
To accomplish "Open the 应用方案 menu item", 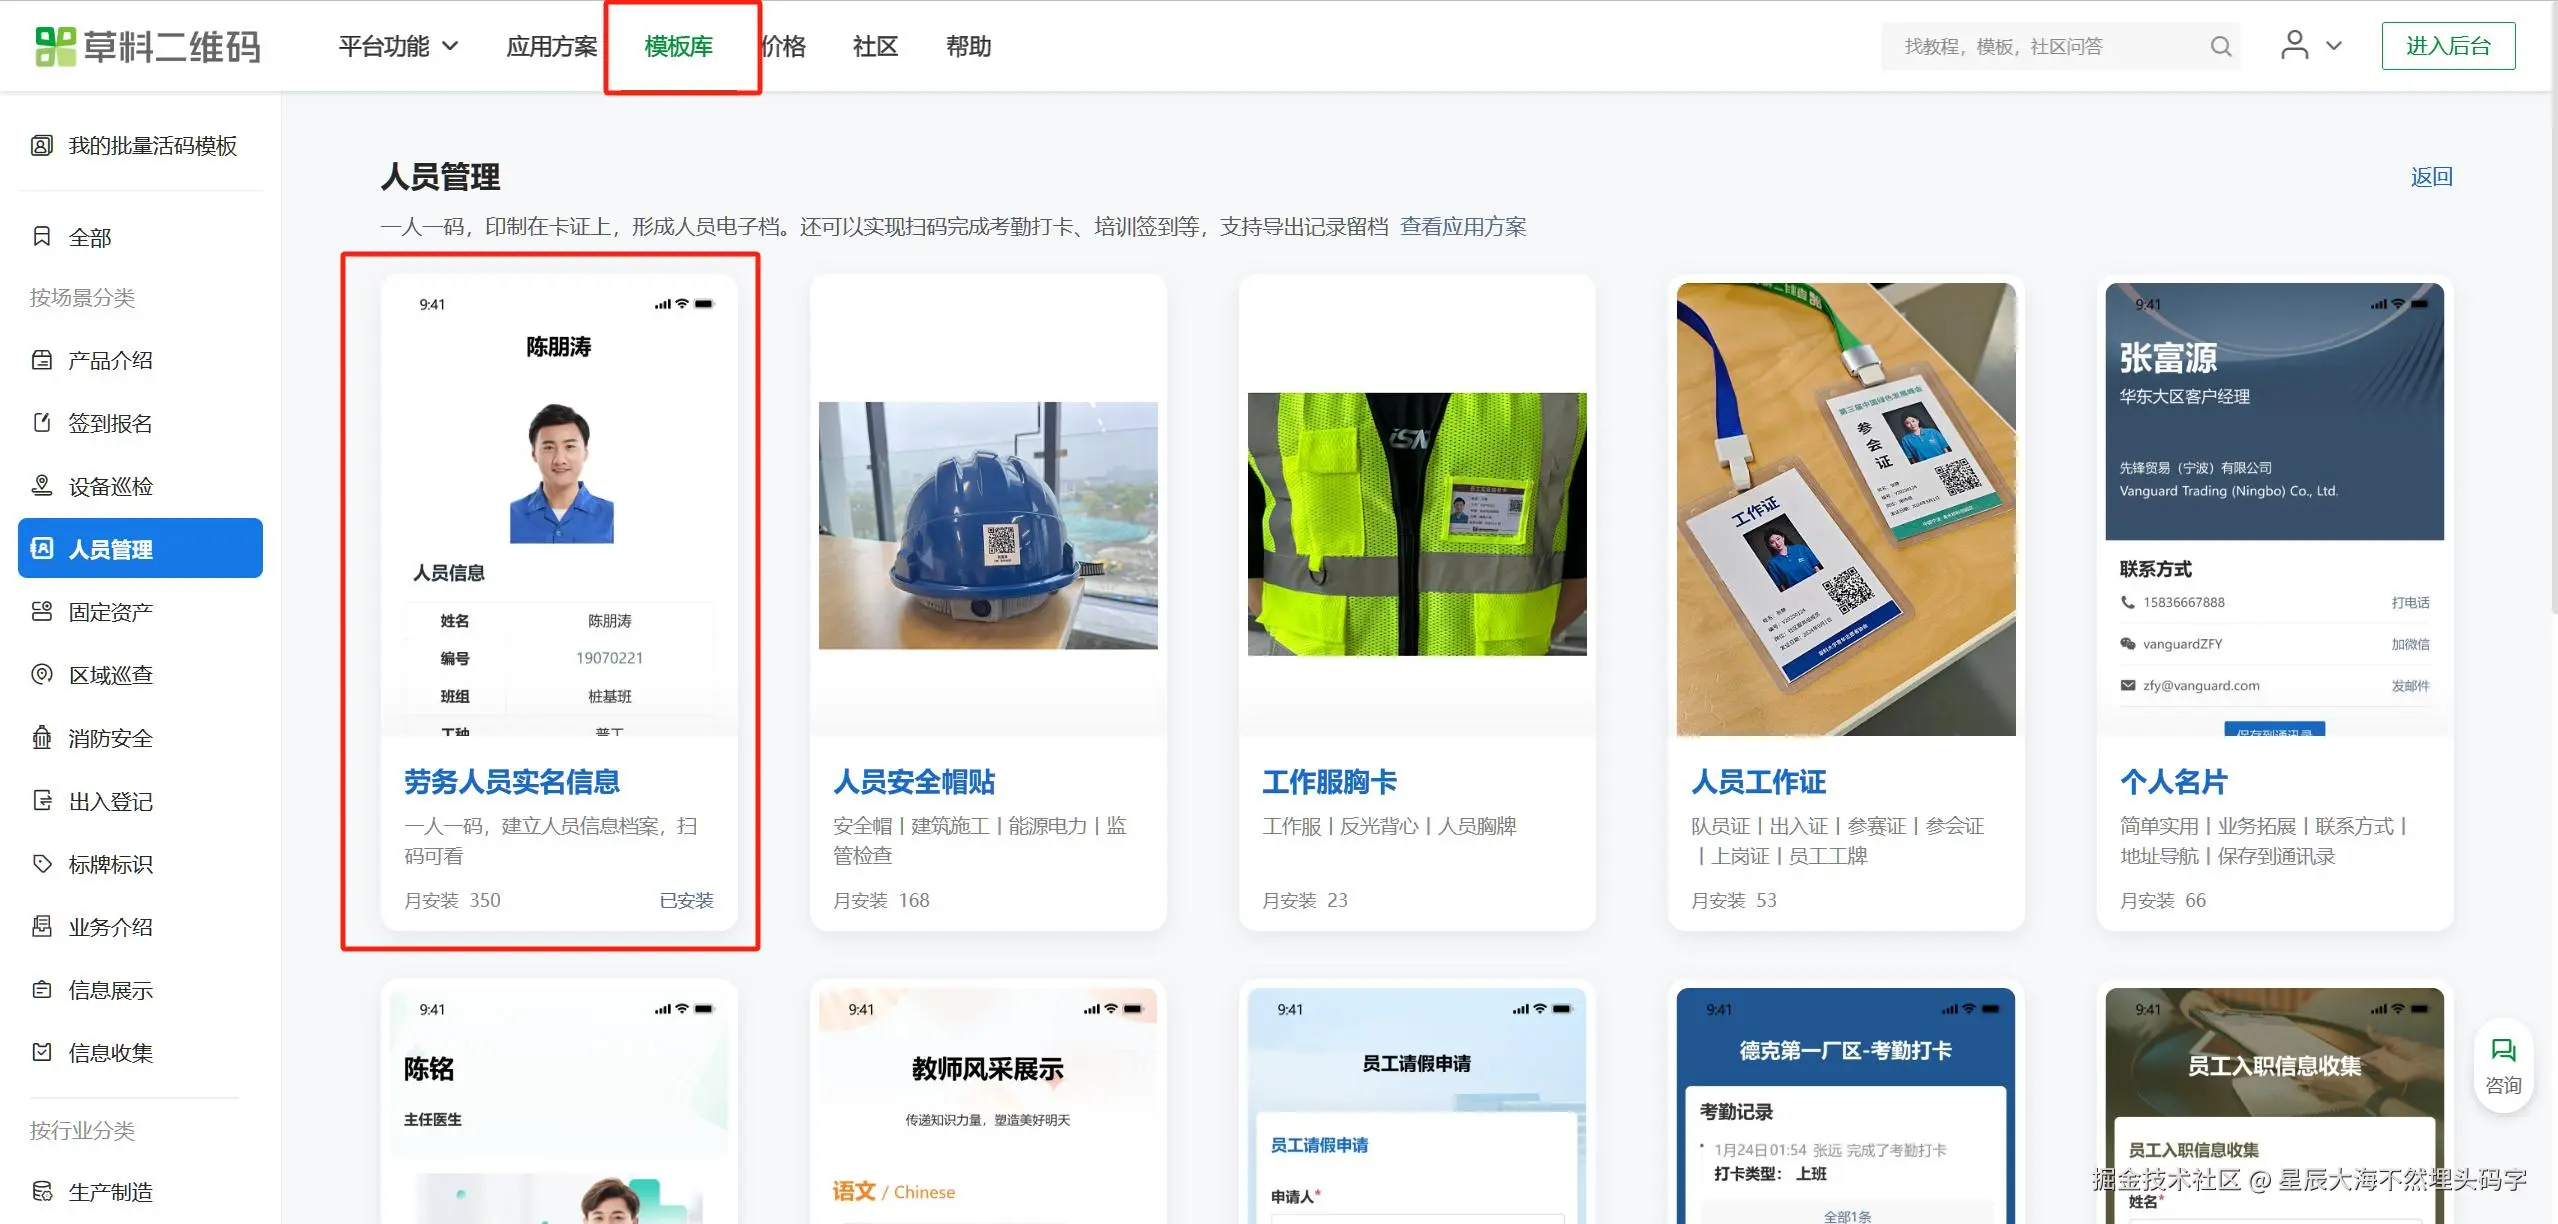I will pos(551,46).
